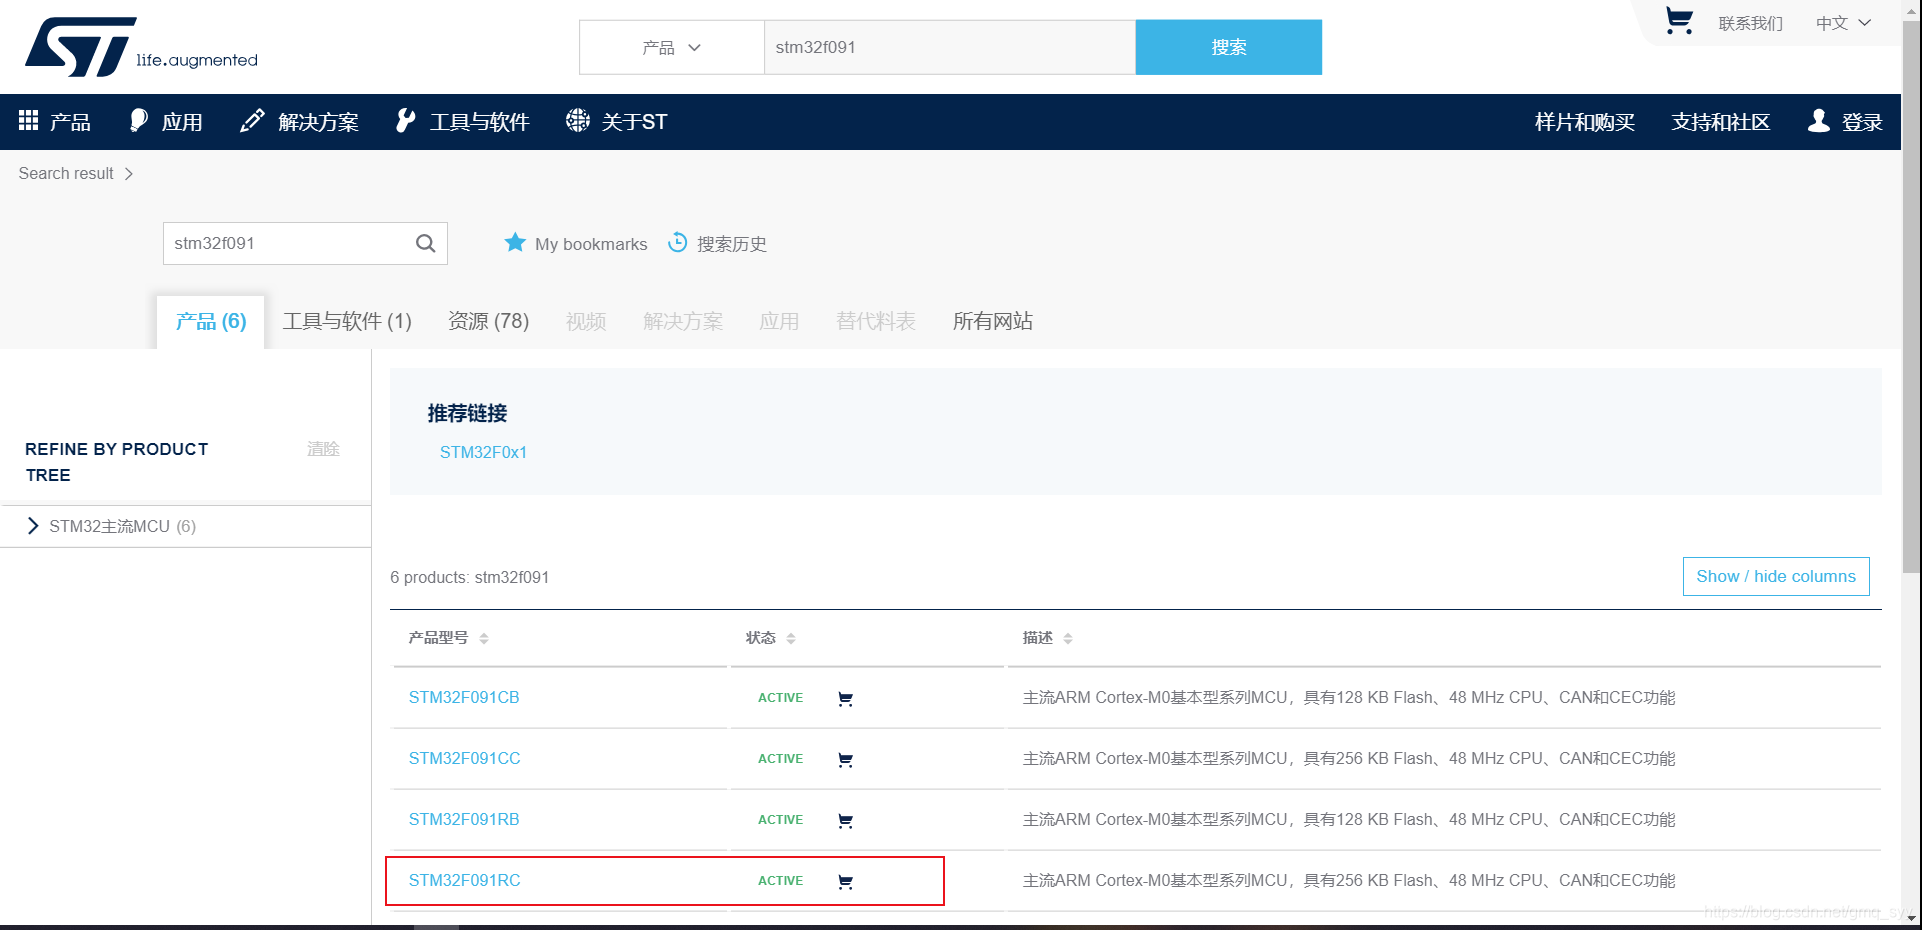
Task: Open the 中文 language dropdown
Action: tap(1843, 23)
